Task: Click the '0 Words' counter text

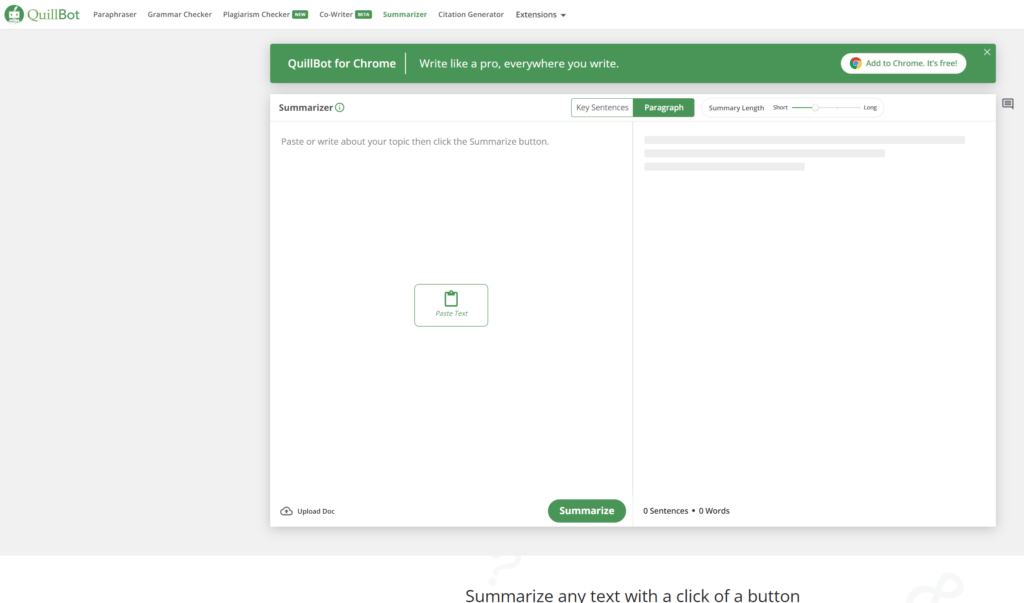Action: 714,511
